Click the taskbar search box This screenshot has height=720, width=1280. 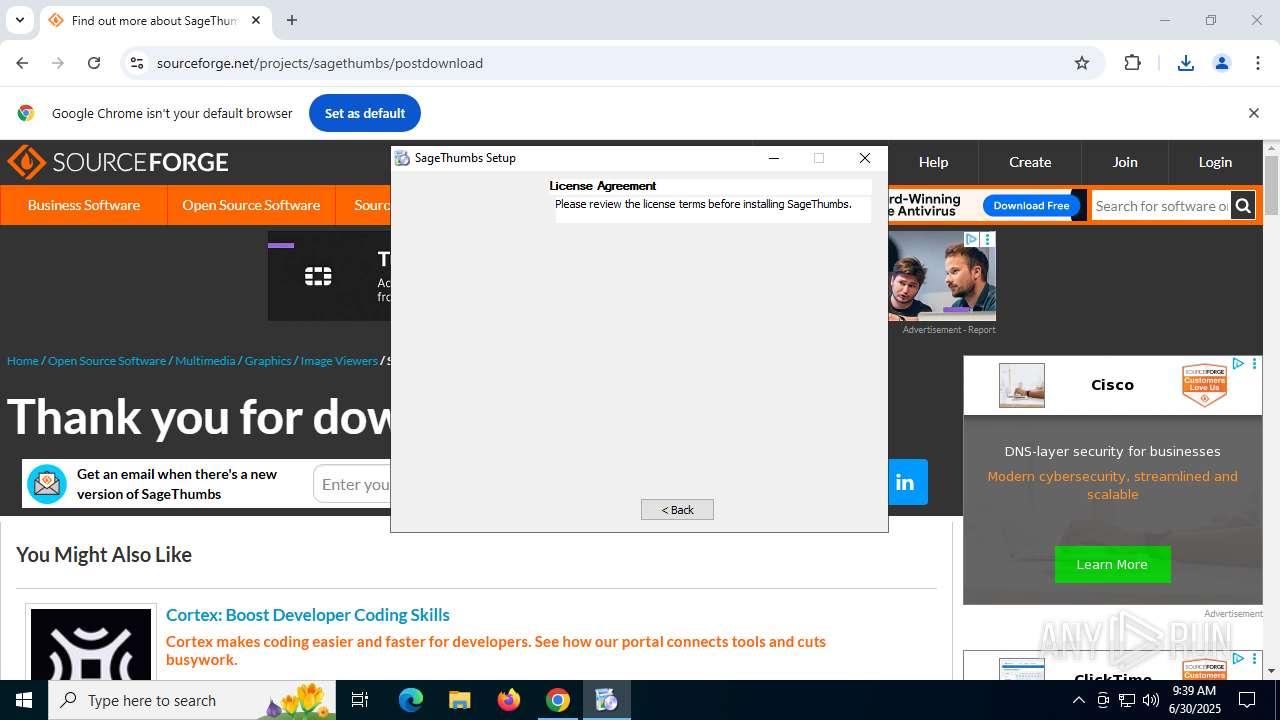(x=192, y=700)
